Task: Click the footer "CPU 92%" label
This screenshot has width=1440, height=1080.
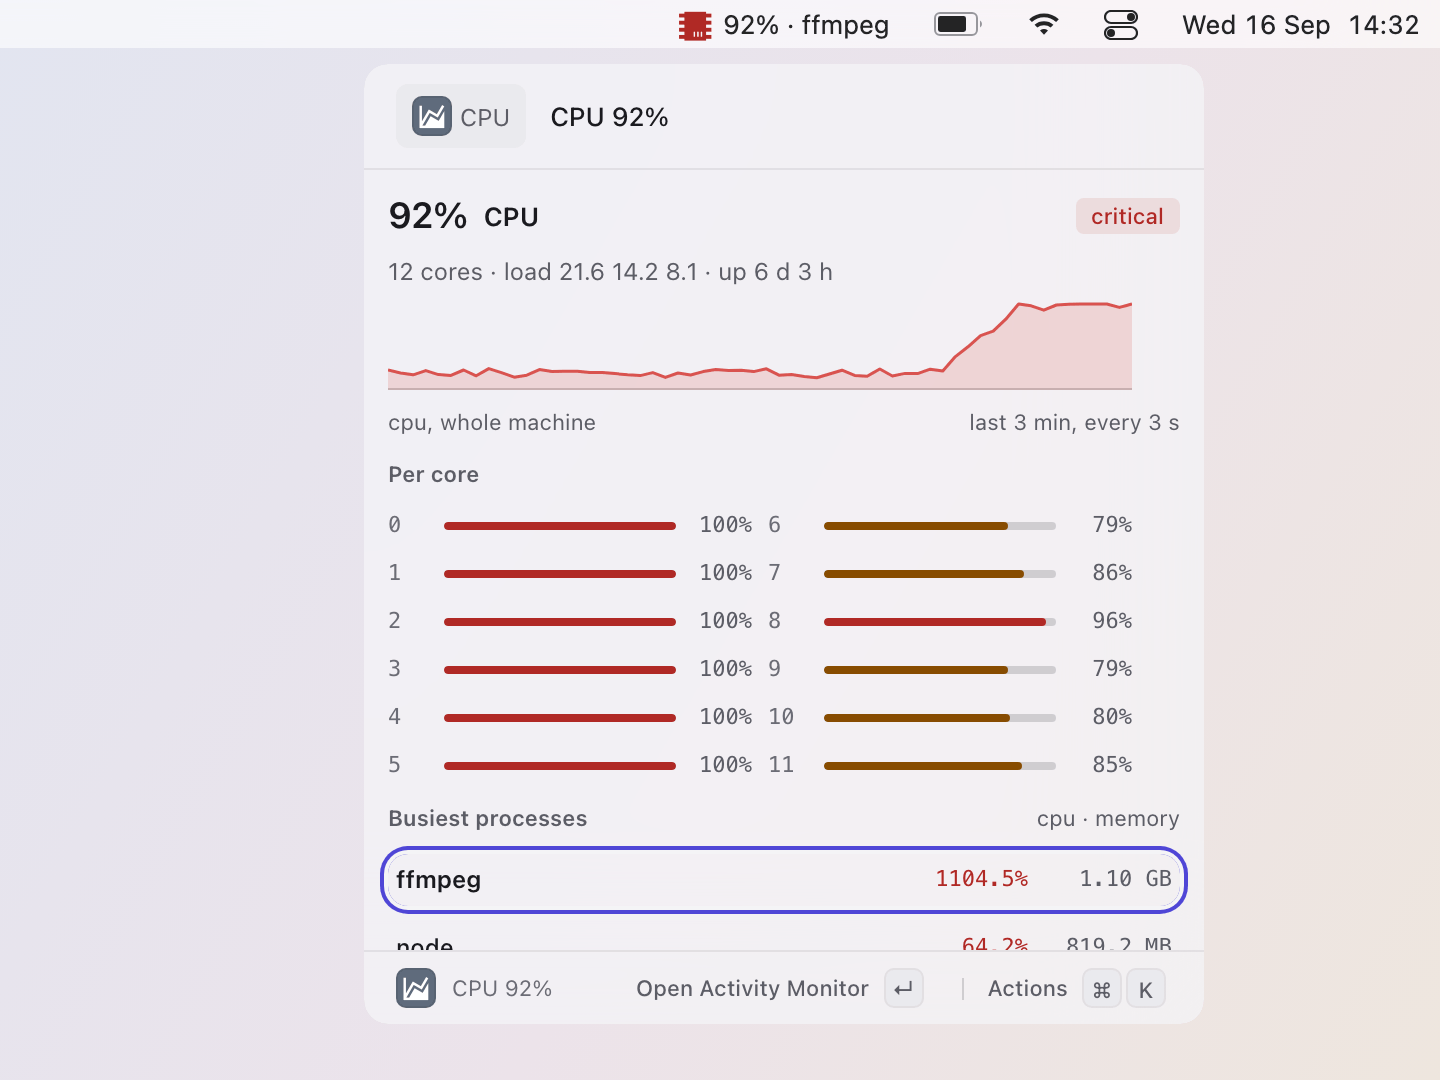Action: pos(502,989)
